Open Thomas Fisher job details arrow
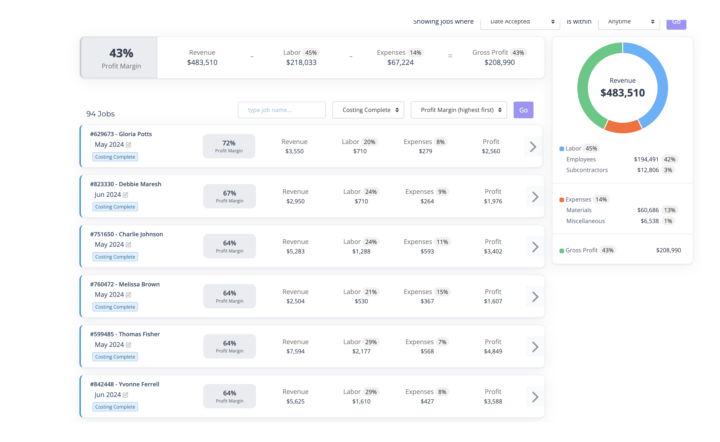 coord(535,347)
